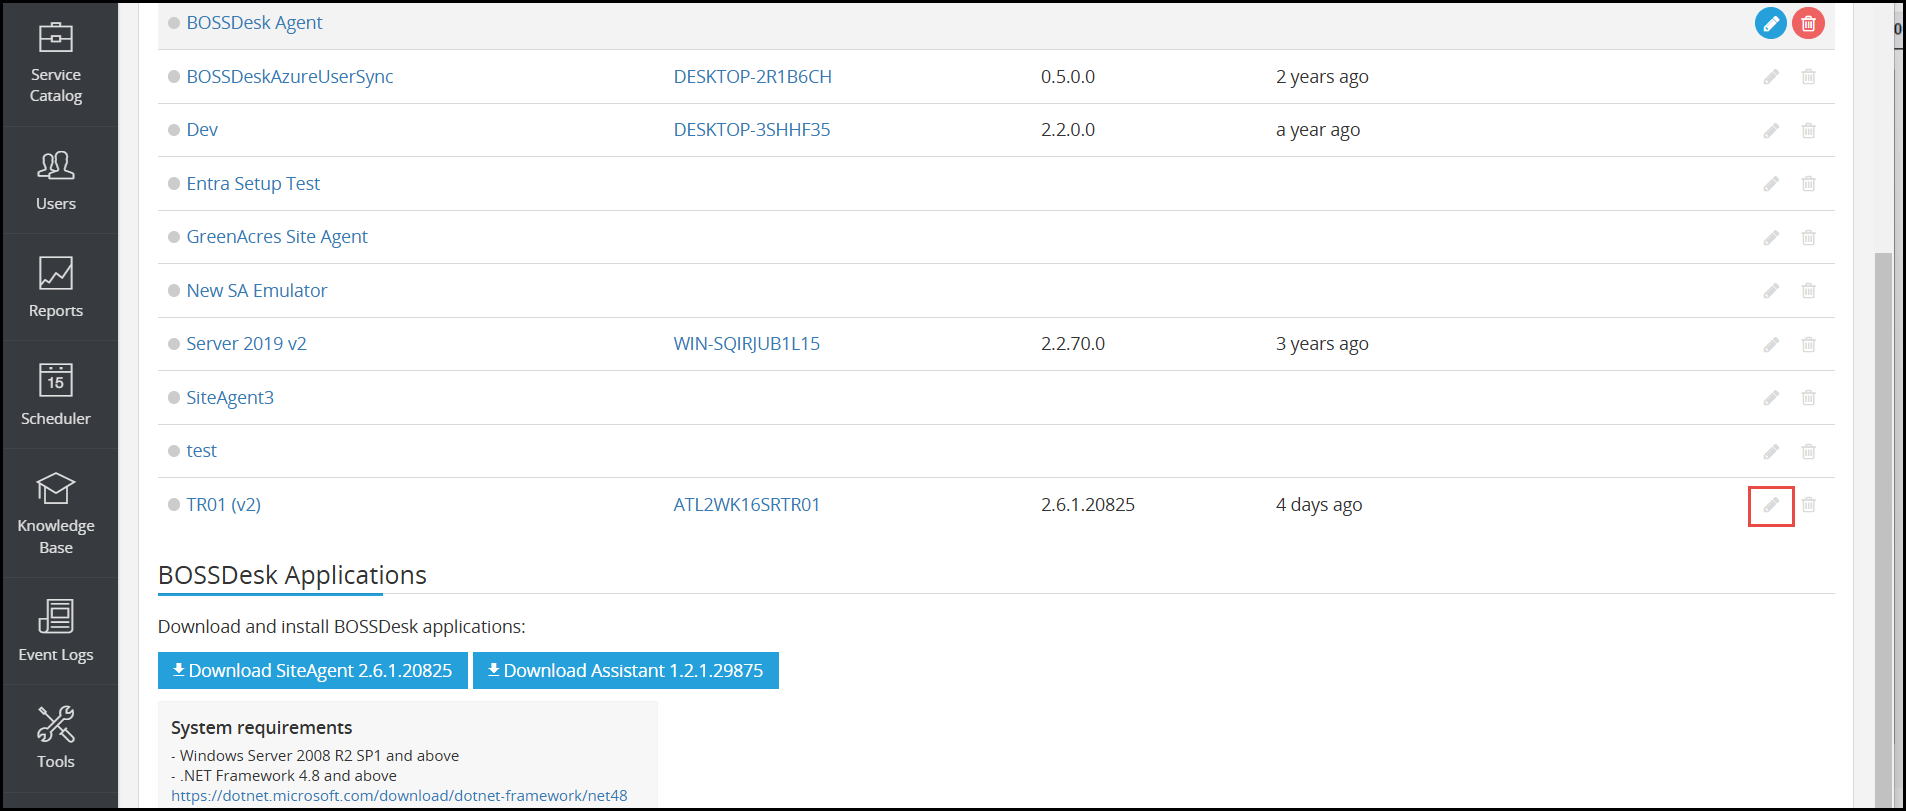The height and width of the screenshot is (811, 1906).
Task: Open the Service Catalog sidebar item
Action: (x=56, y=64)
